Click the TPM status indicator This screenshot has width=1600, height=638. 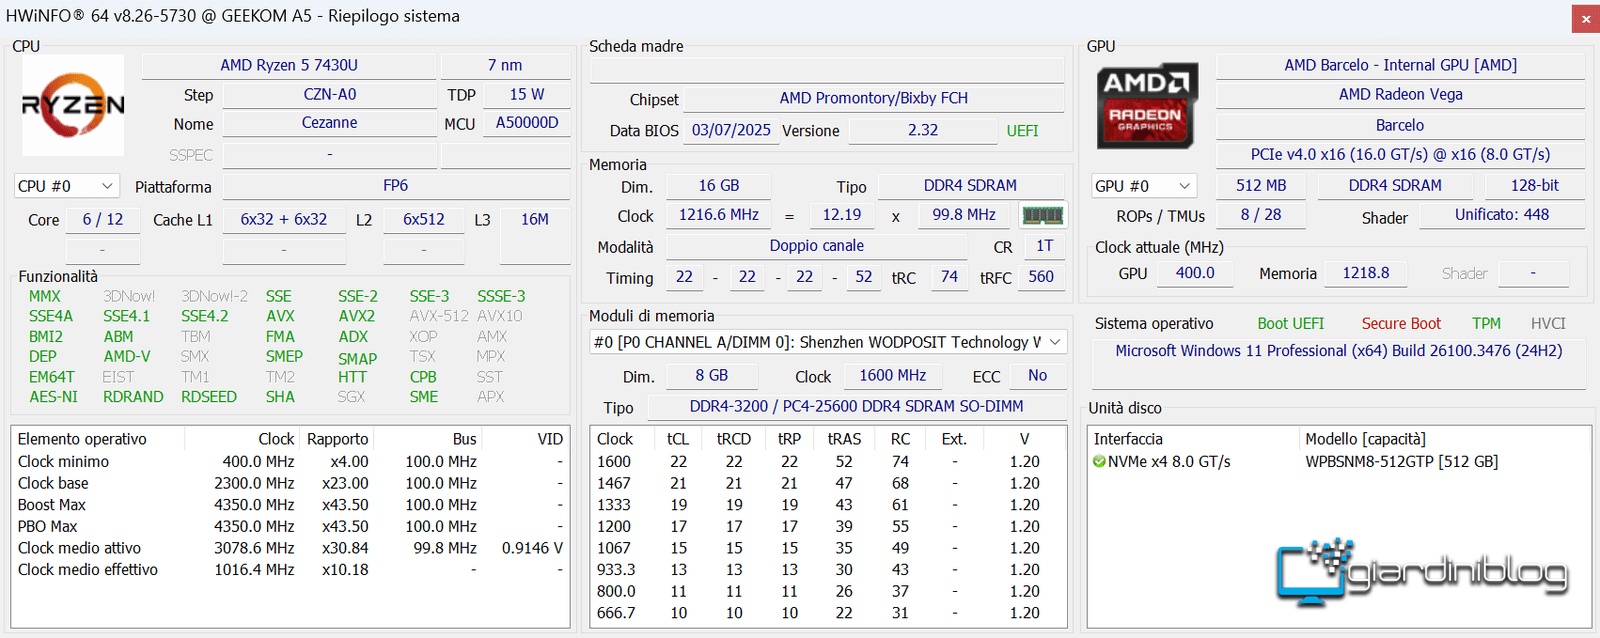point(1486,324)
